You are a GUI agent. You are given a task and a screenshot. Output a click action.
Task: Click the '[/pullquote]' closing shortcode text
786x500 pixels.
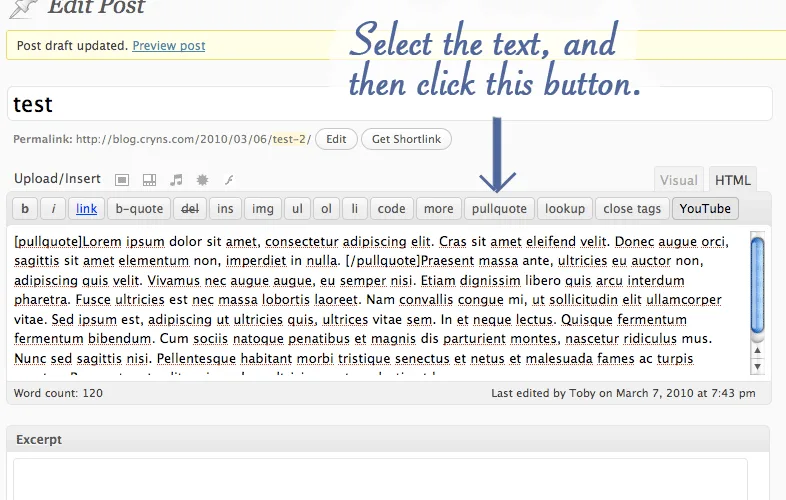click(x=383, y=261)
